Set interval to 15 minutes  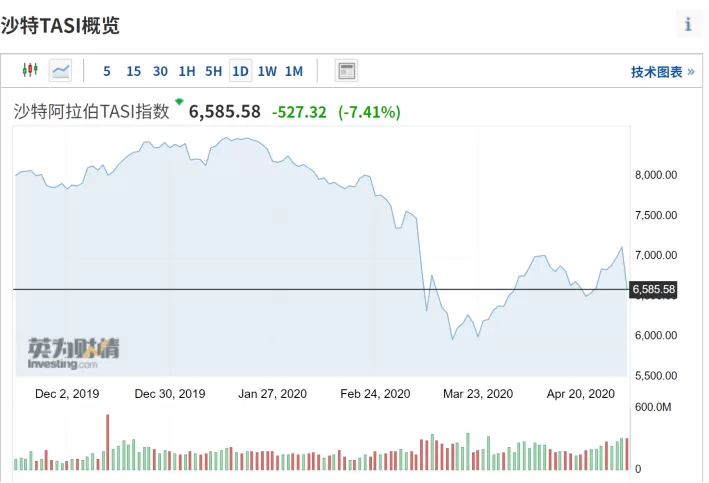click(133, 71)
